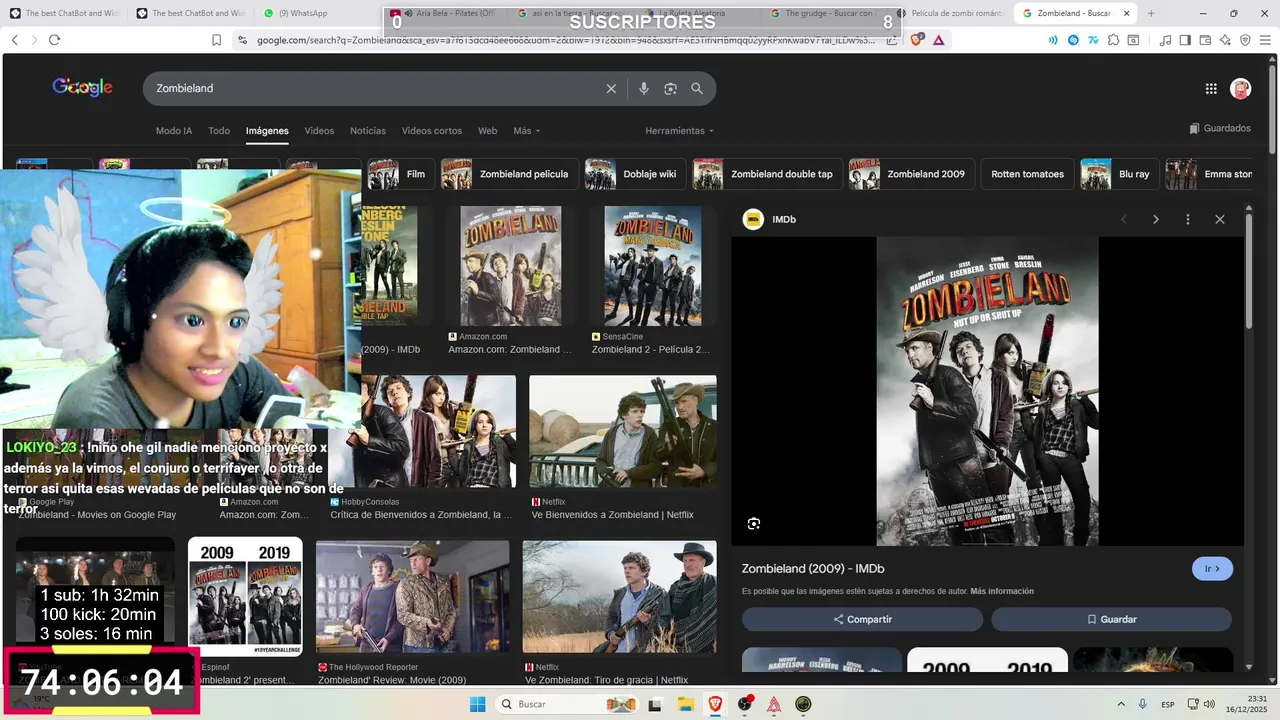
Task: Reload the current page
Action: [54, 40]
